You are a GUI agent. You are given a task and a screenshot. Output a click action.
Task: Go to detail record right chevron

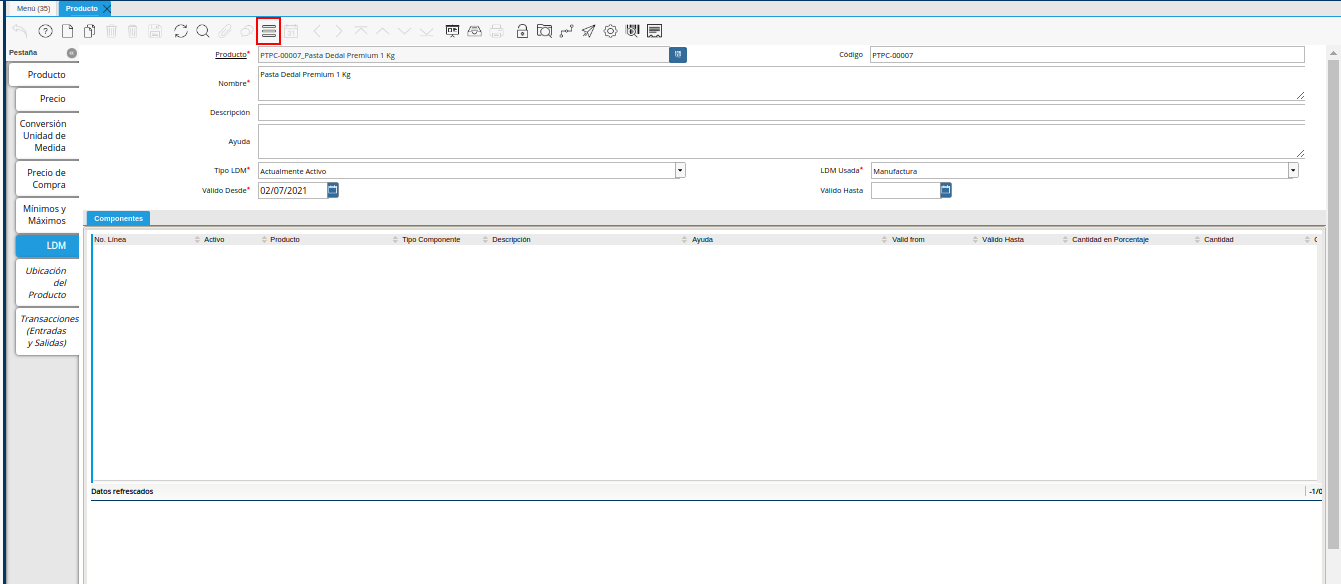pos(338,31)
